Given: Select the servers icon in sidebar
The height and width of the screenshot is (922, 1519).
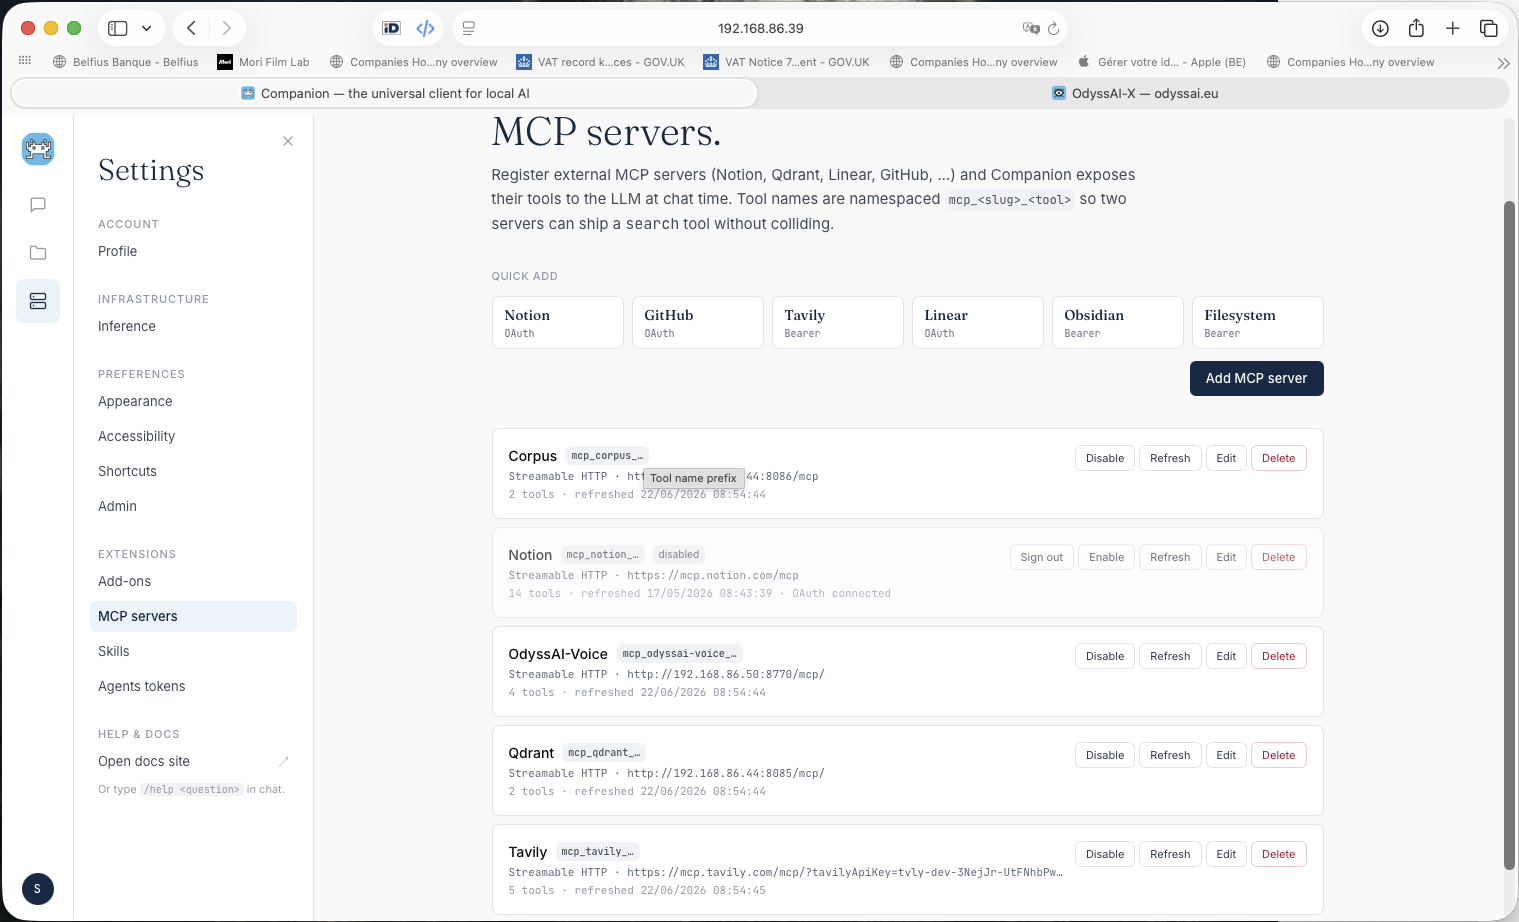Looking at the screenshot, I should tap(38, 301).
